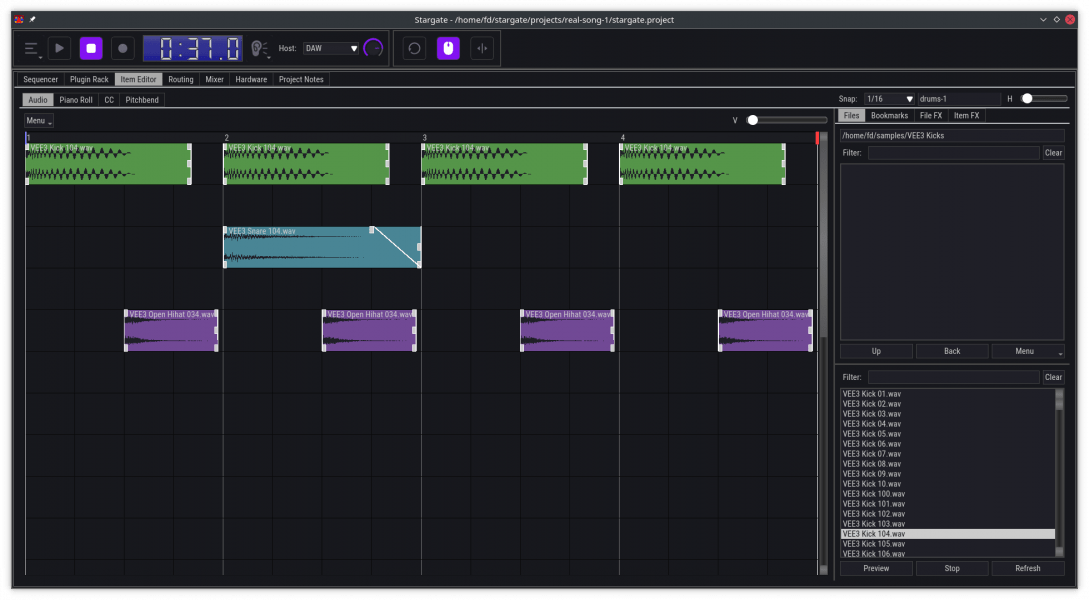Click the audio editor vertical scrollbar

(x=824, y=354)
